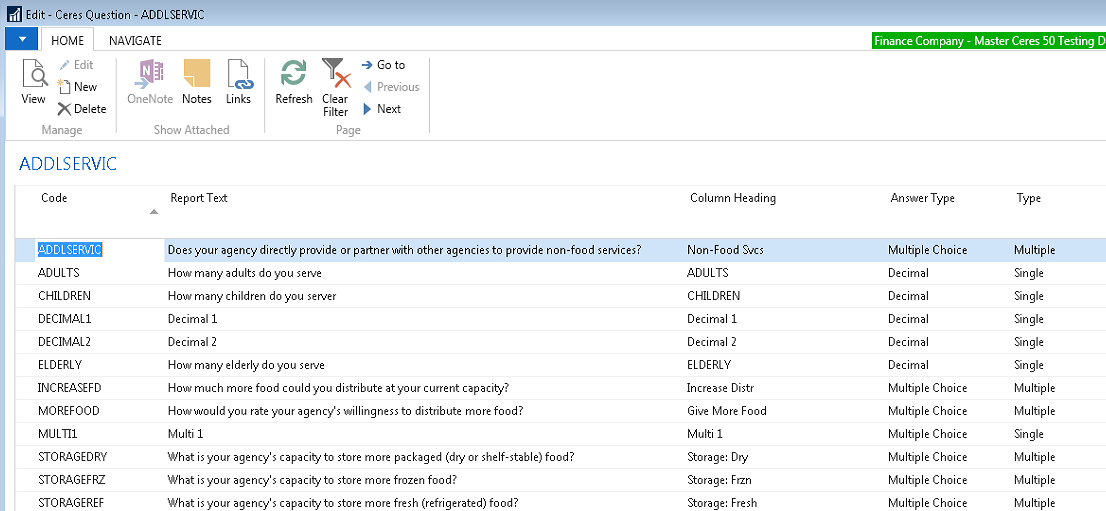
Task: Open the blue application menu dropdown
Action: point(21,39)
